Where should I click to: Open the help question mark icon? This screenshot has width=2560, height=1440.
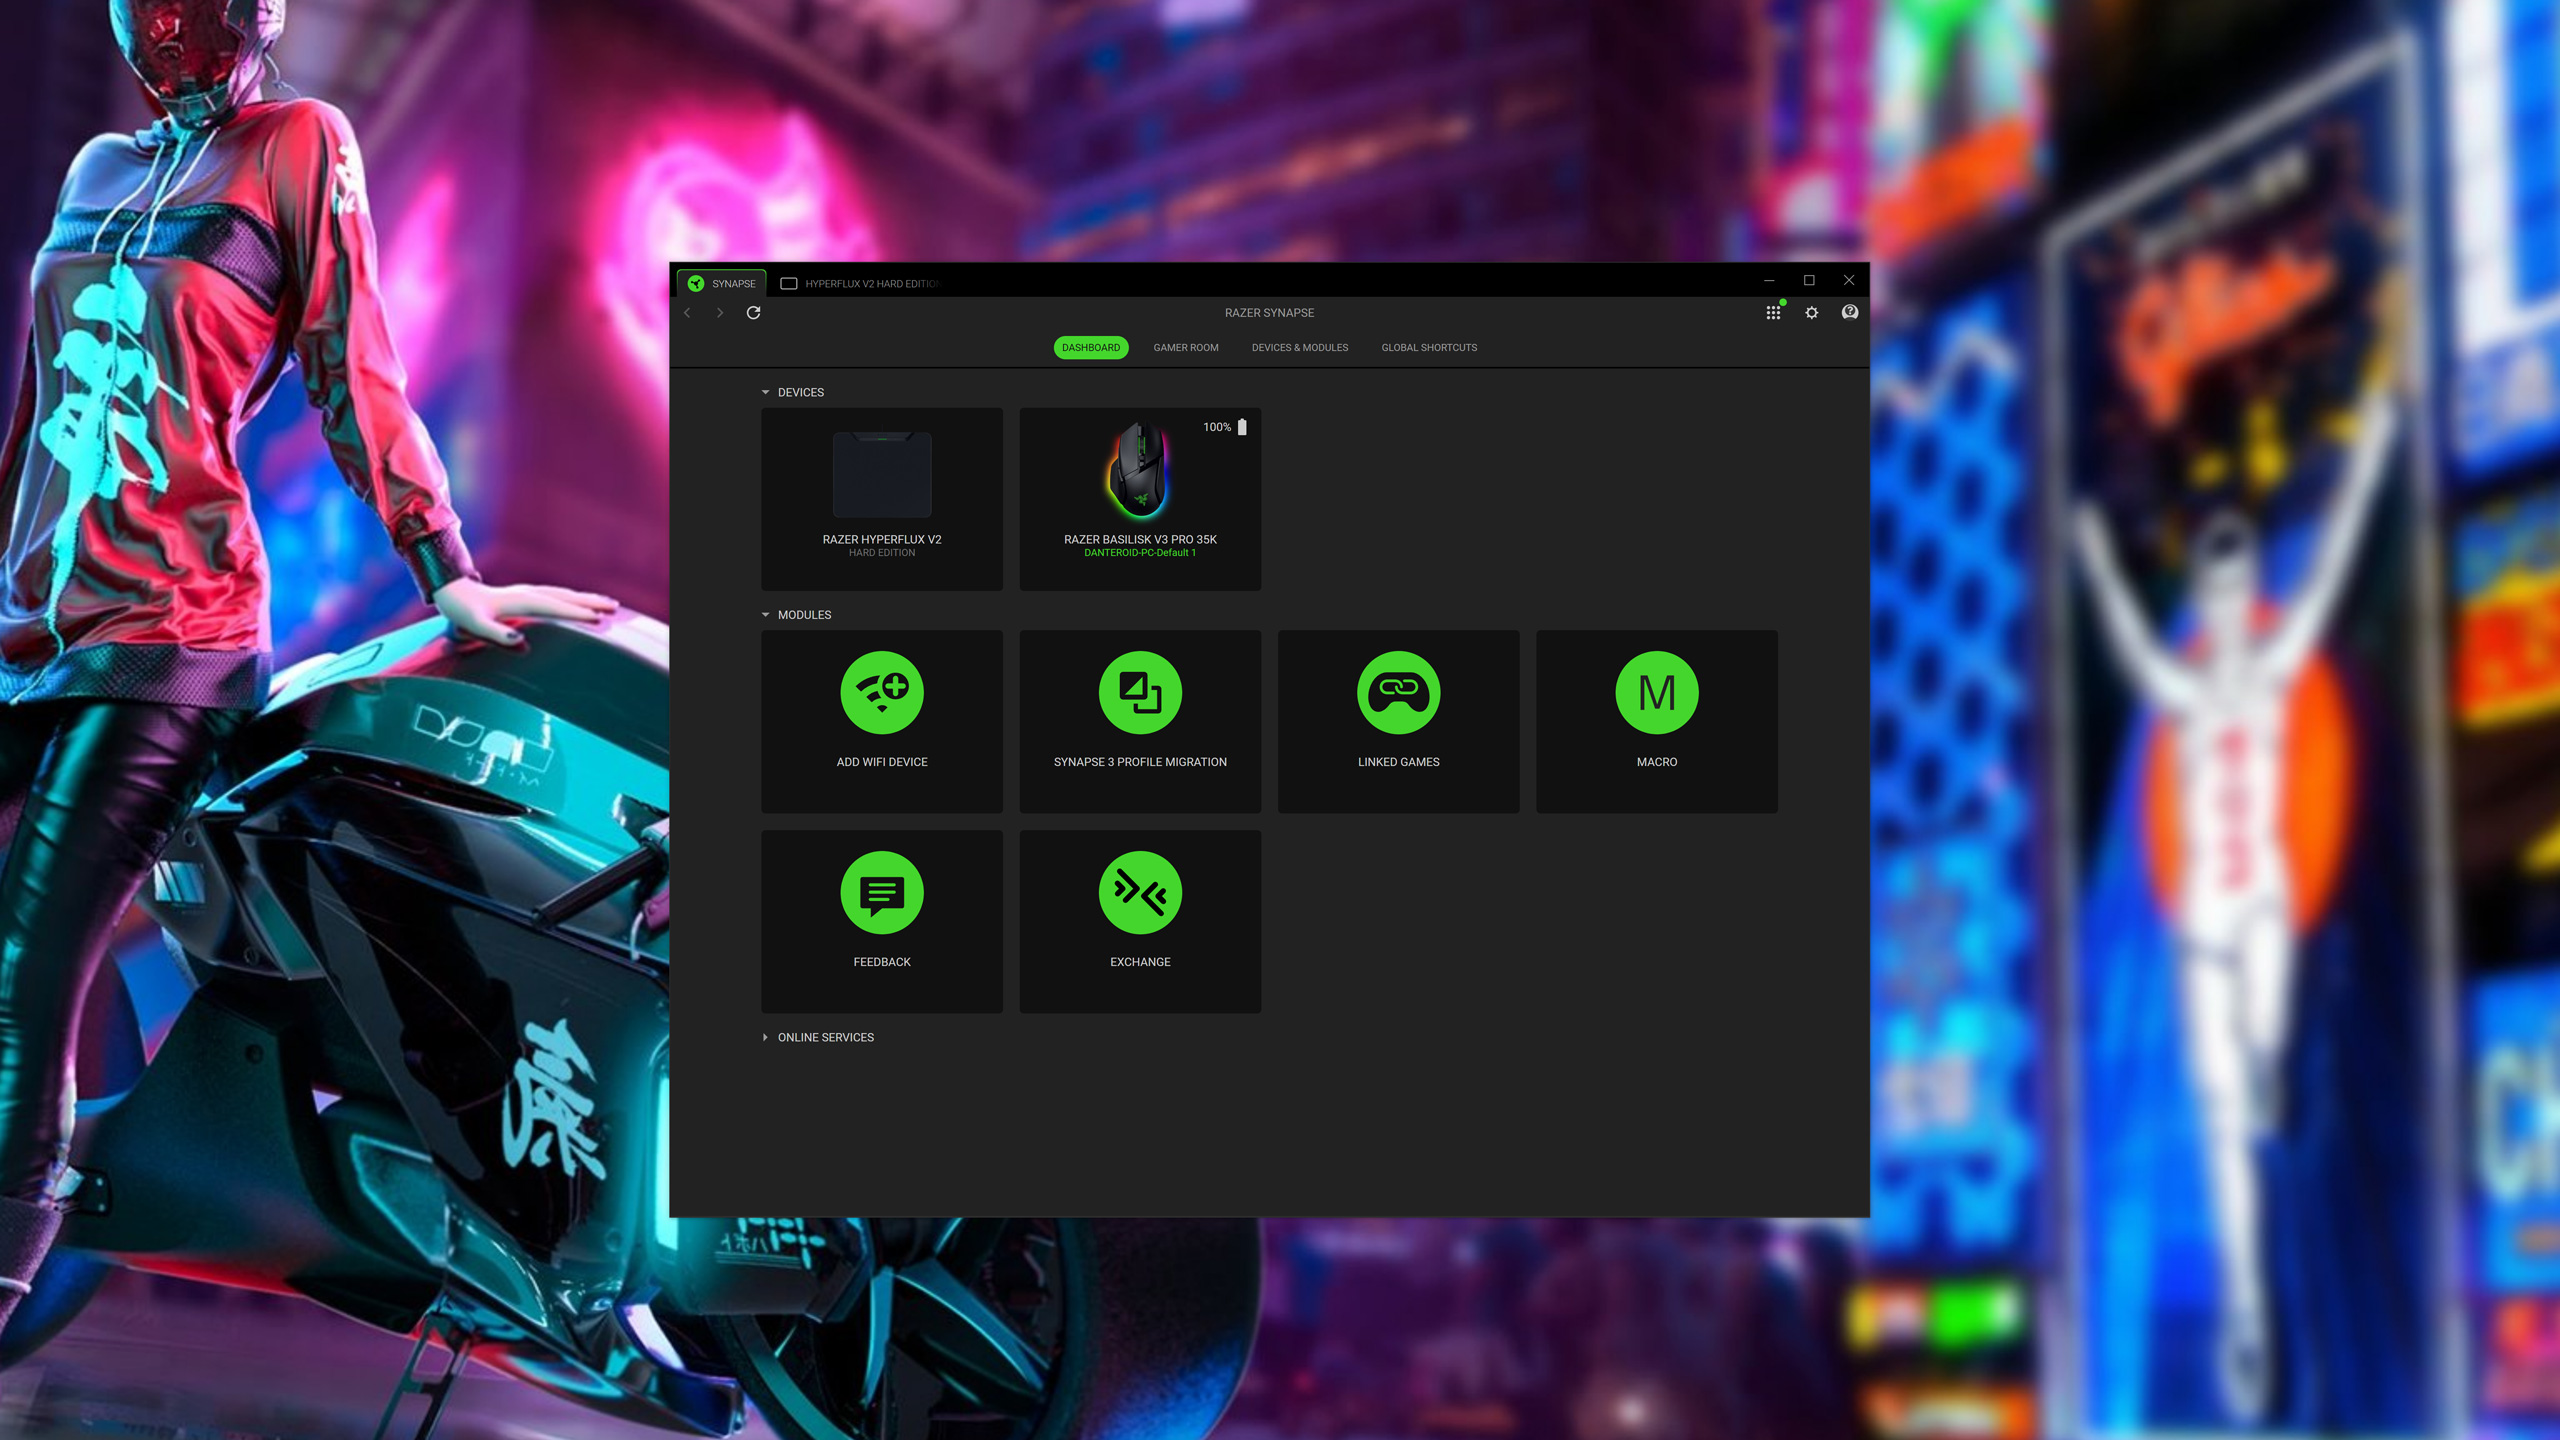pyautogui.click(x=1849, y=312)
